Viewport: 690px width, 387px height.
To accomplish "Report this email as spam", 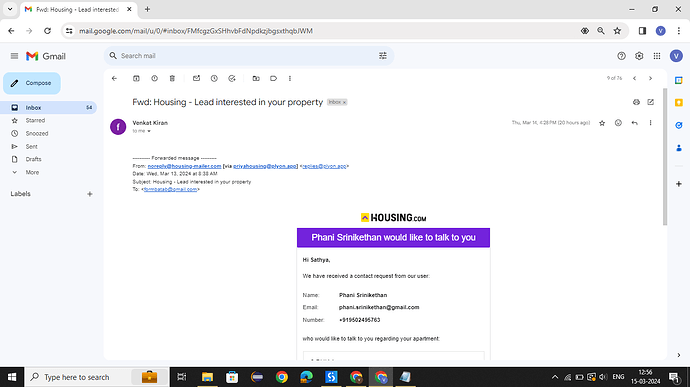I will [154, 78].
